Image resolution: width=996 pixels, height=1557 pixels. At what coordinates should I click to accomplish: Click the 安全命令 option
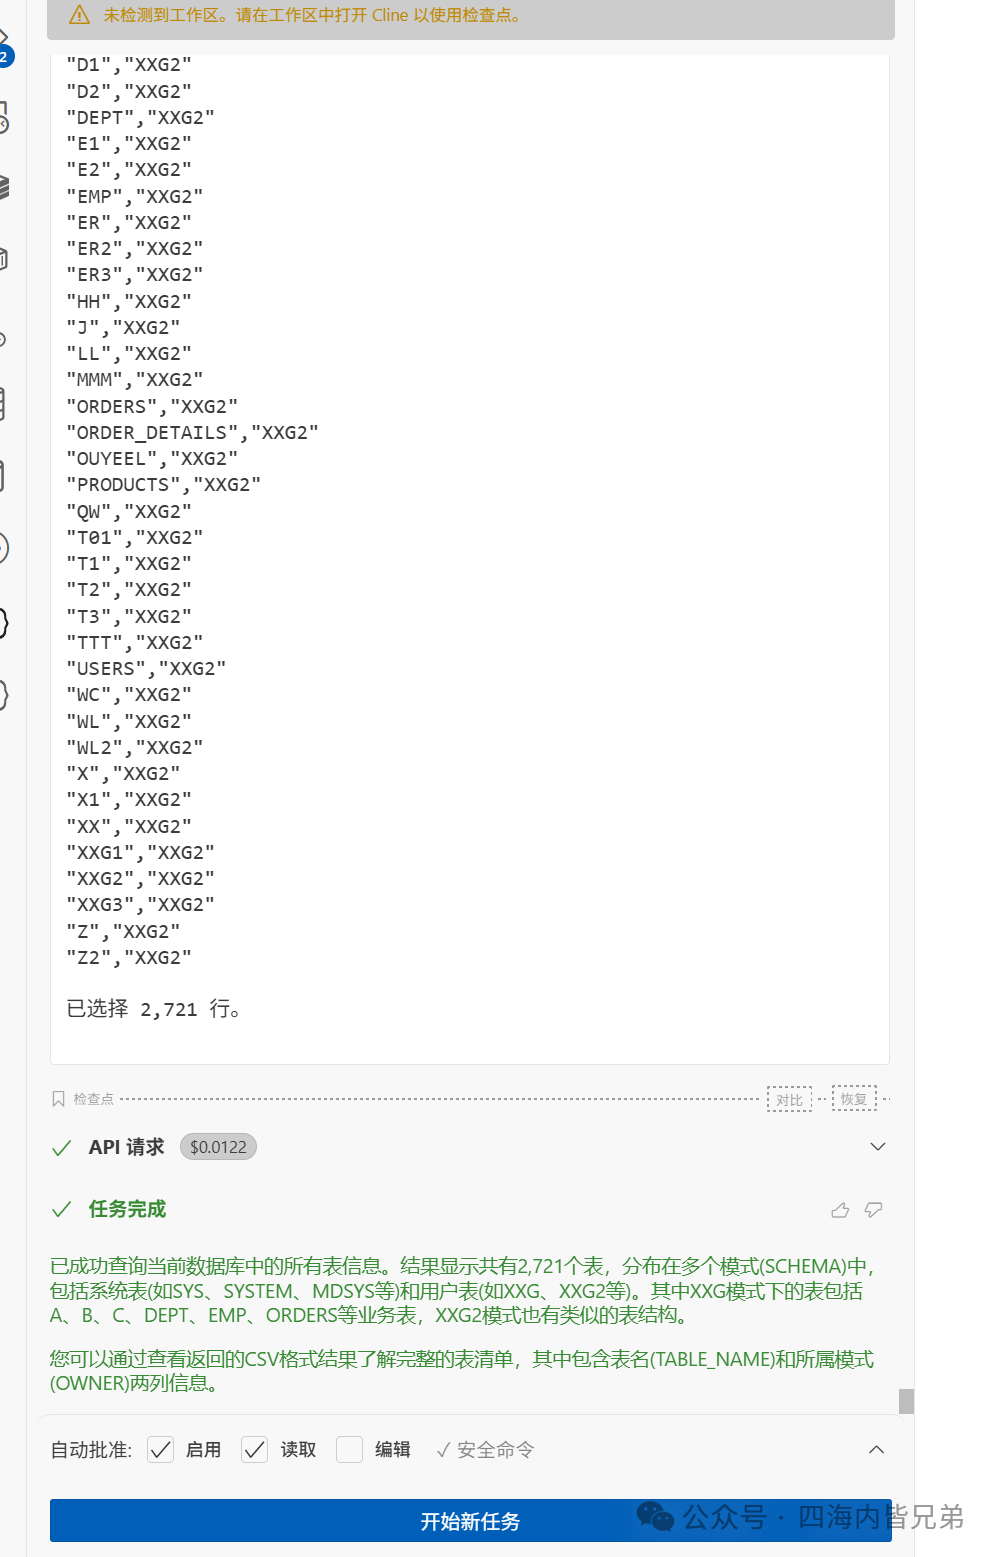point(486,1450)
